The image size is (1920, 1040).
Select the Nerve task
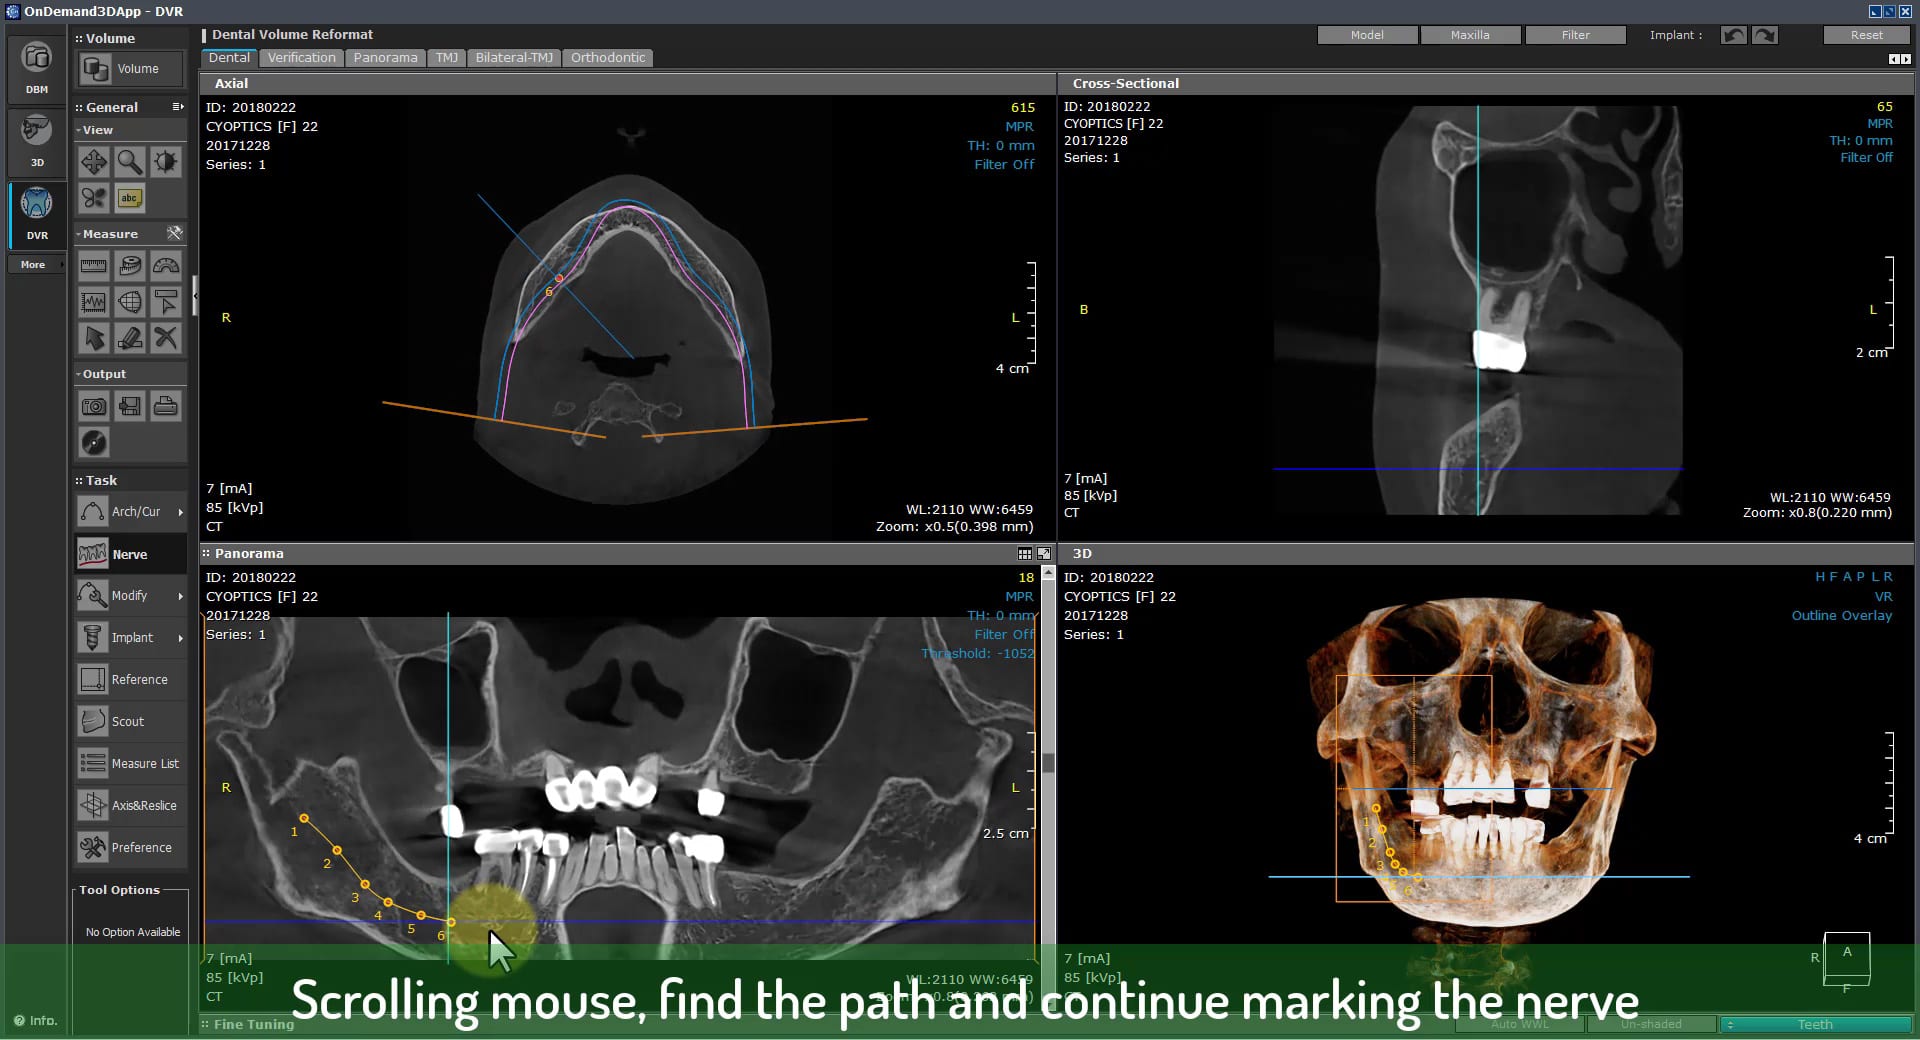pyautogui.click(x=131, y=554)
